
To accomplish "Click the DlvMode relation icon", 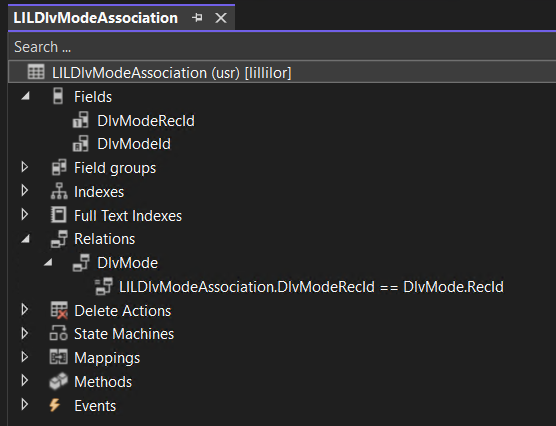I will pyautogui.click(x=81, y=263).
